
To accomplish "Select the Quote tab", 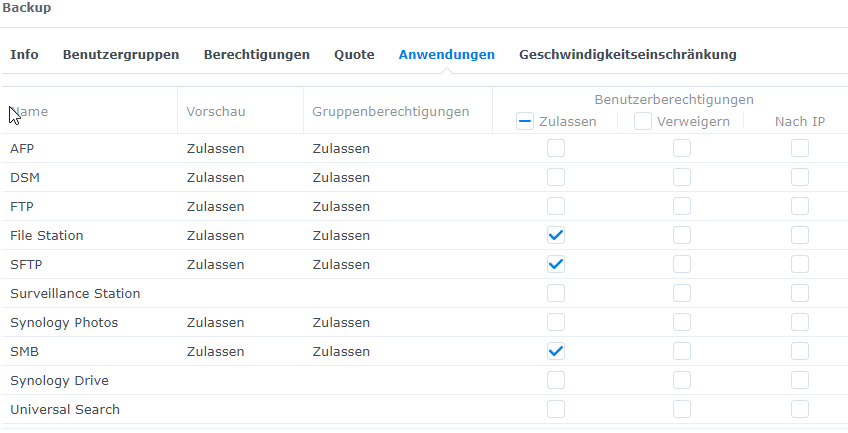I will (x=354, y=54).
